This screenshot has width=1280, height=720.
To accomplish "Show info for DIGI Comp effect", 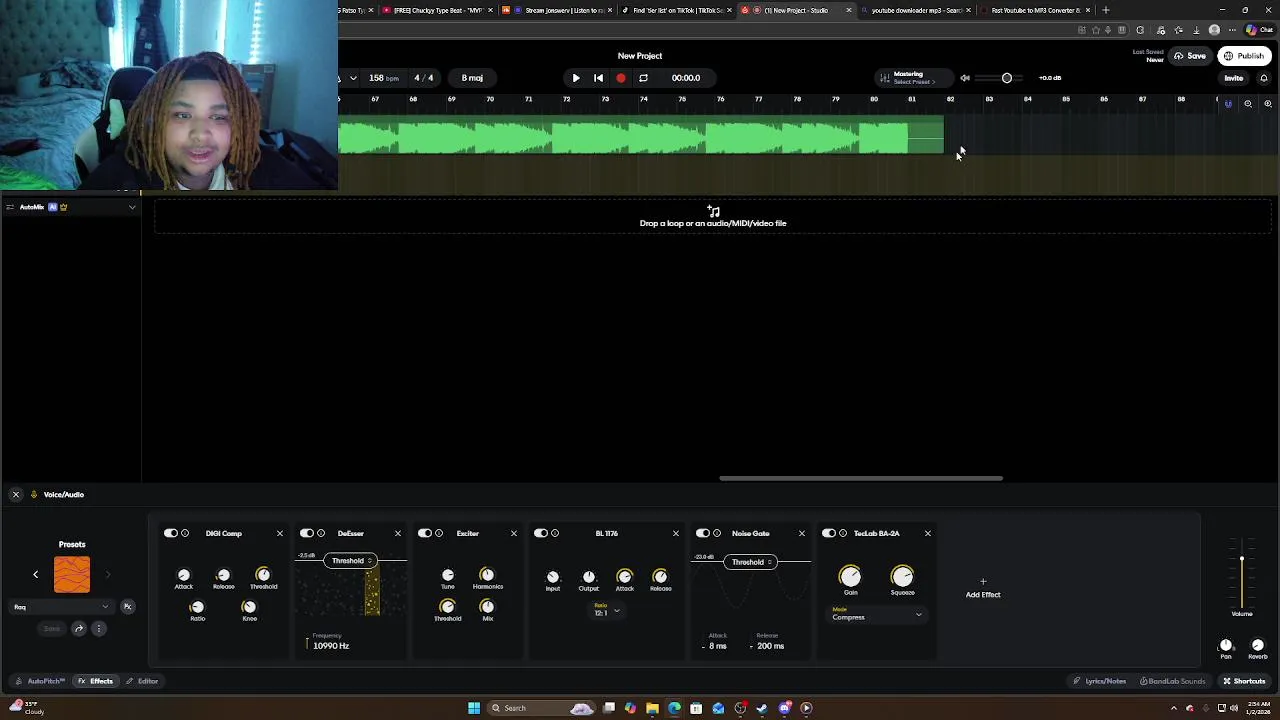I will click(x=185, y=534).
